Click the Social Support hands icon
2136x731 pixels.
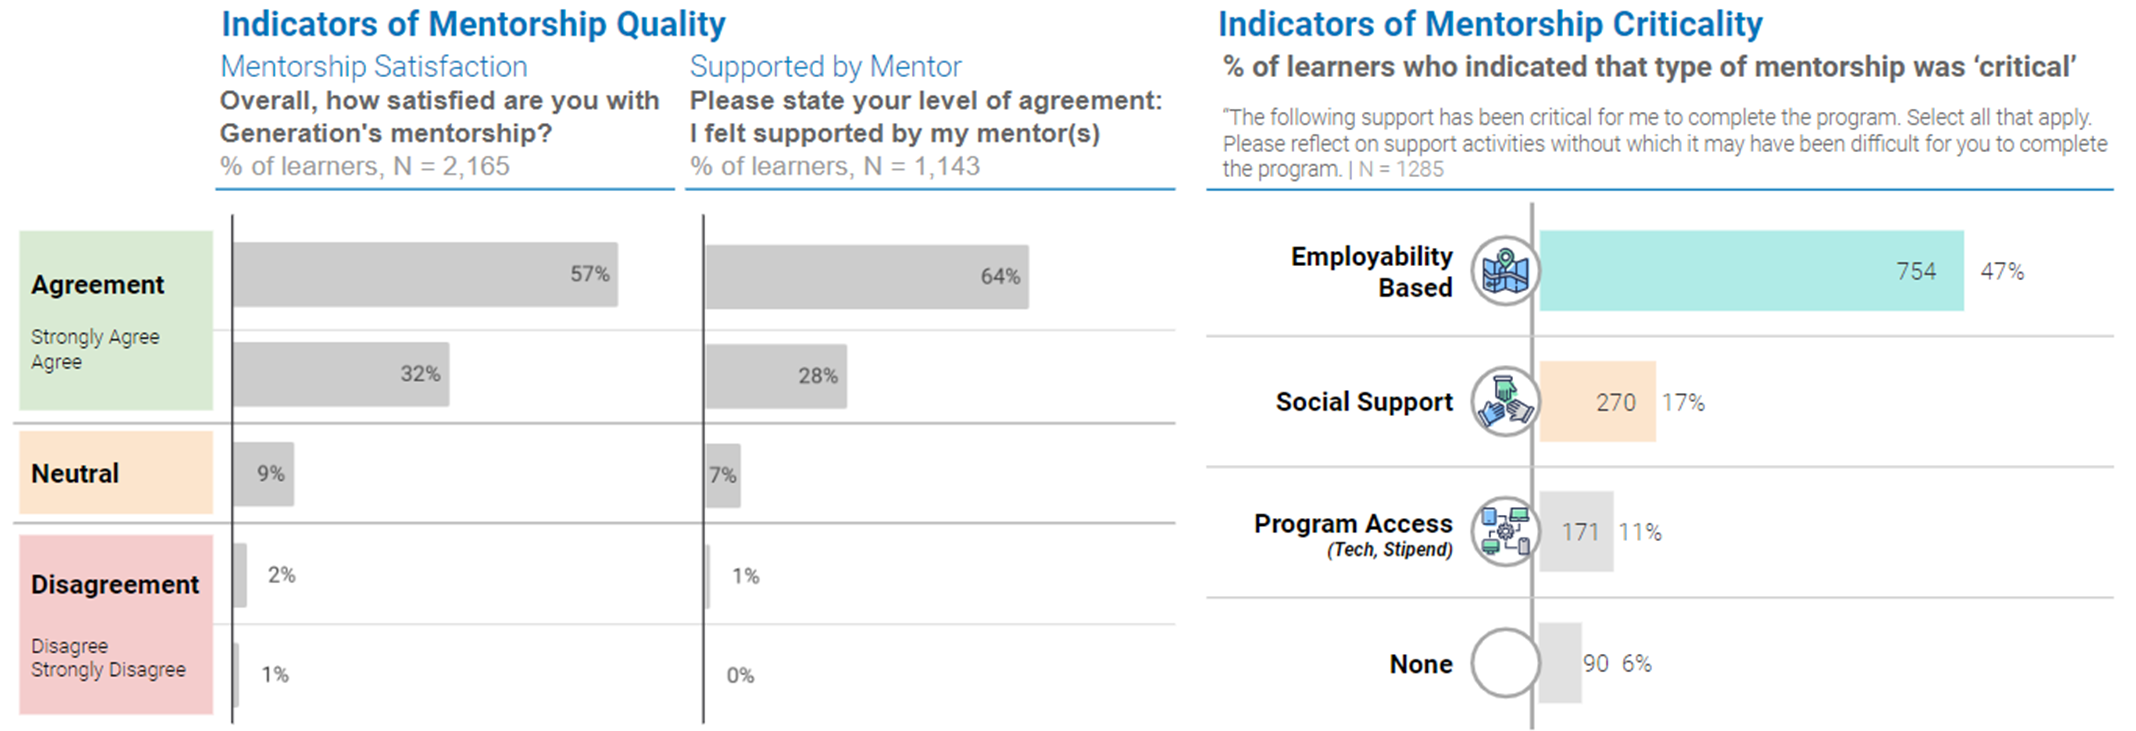pyautogui.click(x=1505, y=402)
